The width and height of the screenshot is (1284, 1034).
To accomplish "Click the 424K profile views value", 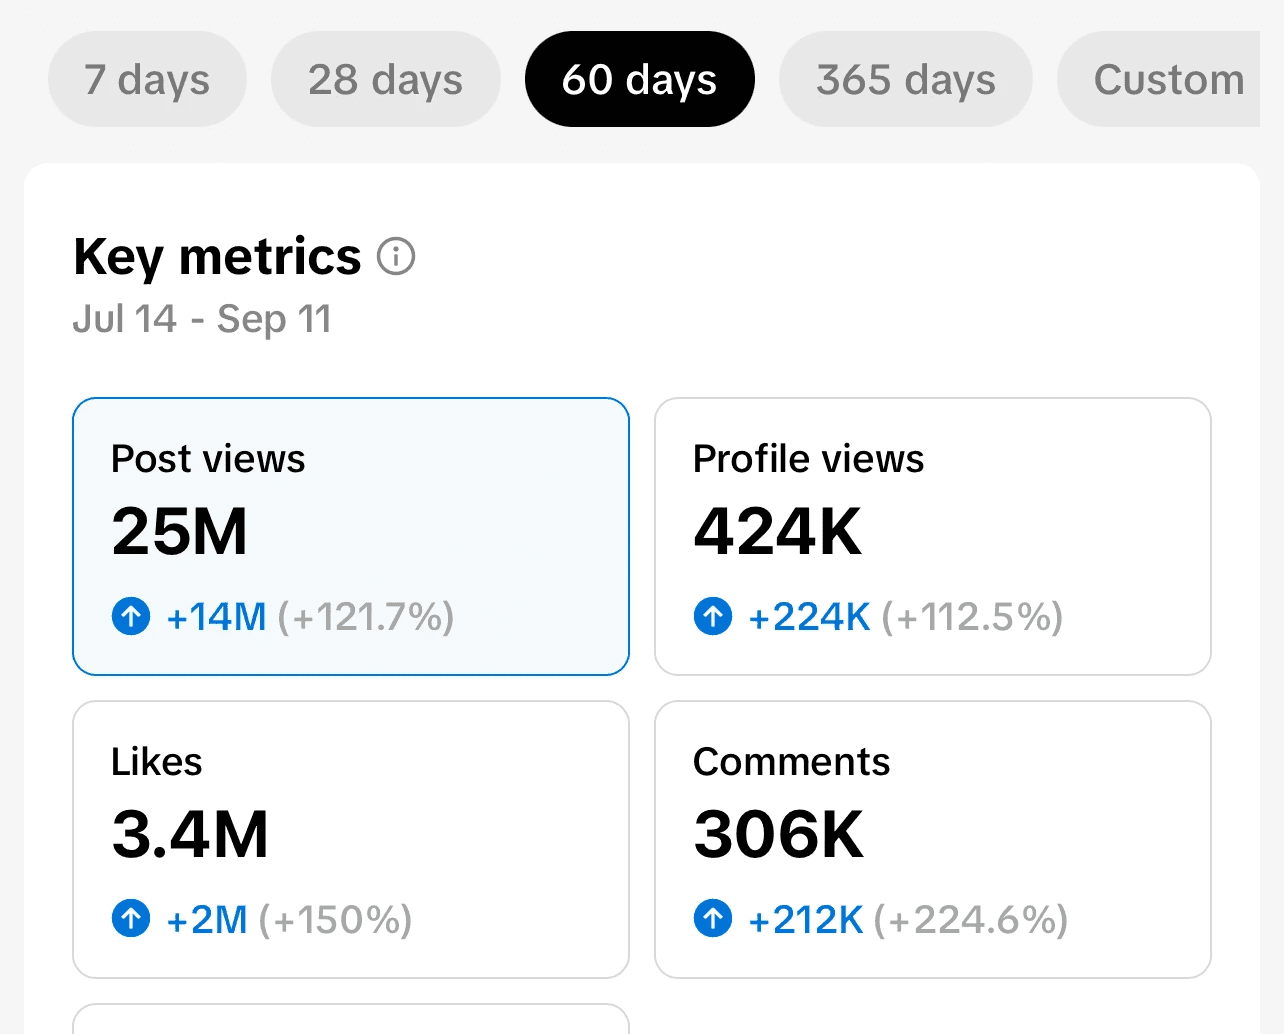I will (778, 531).
